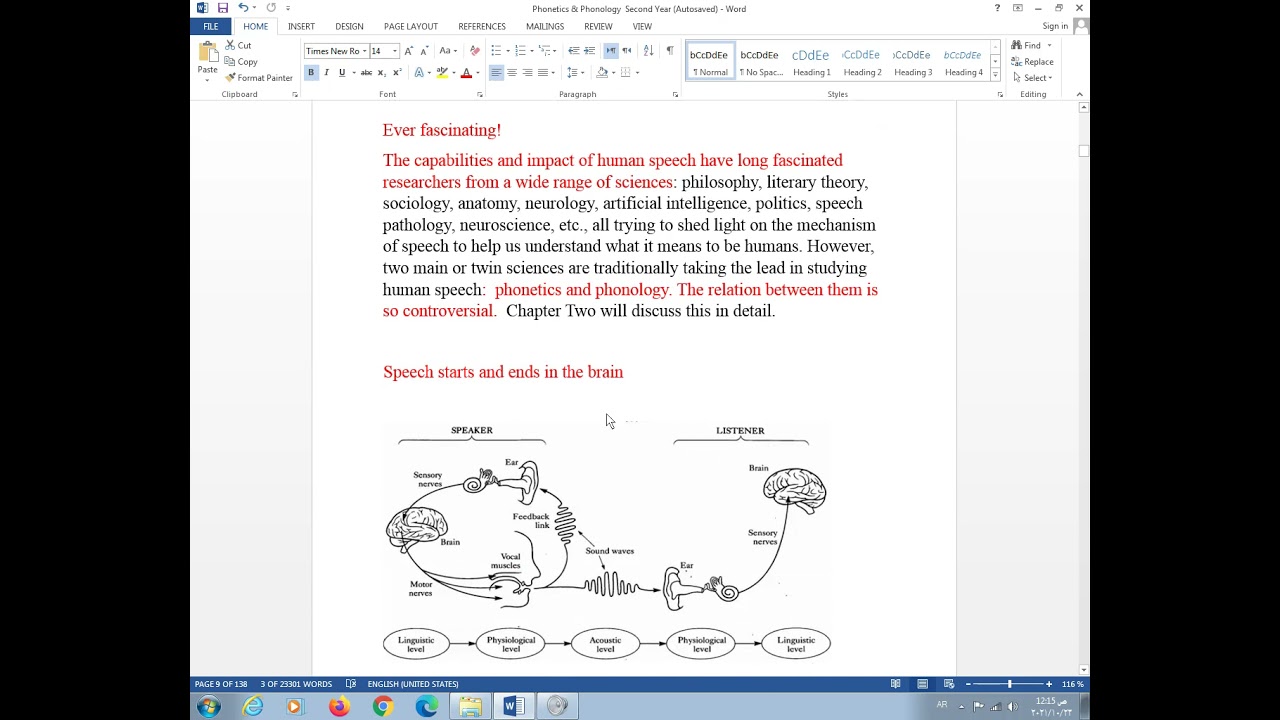
Task: Toggle Italic formatting
Action: [x=326, y=72]
